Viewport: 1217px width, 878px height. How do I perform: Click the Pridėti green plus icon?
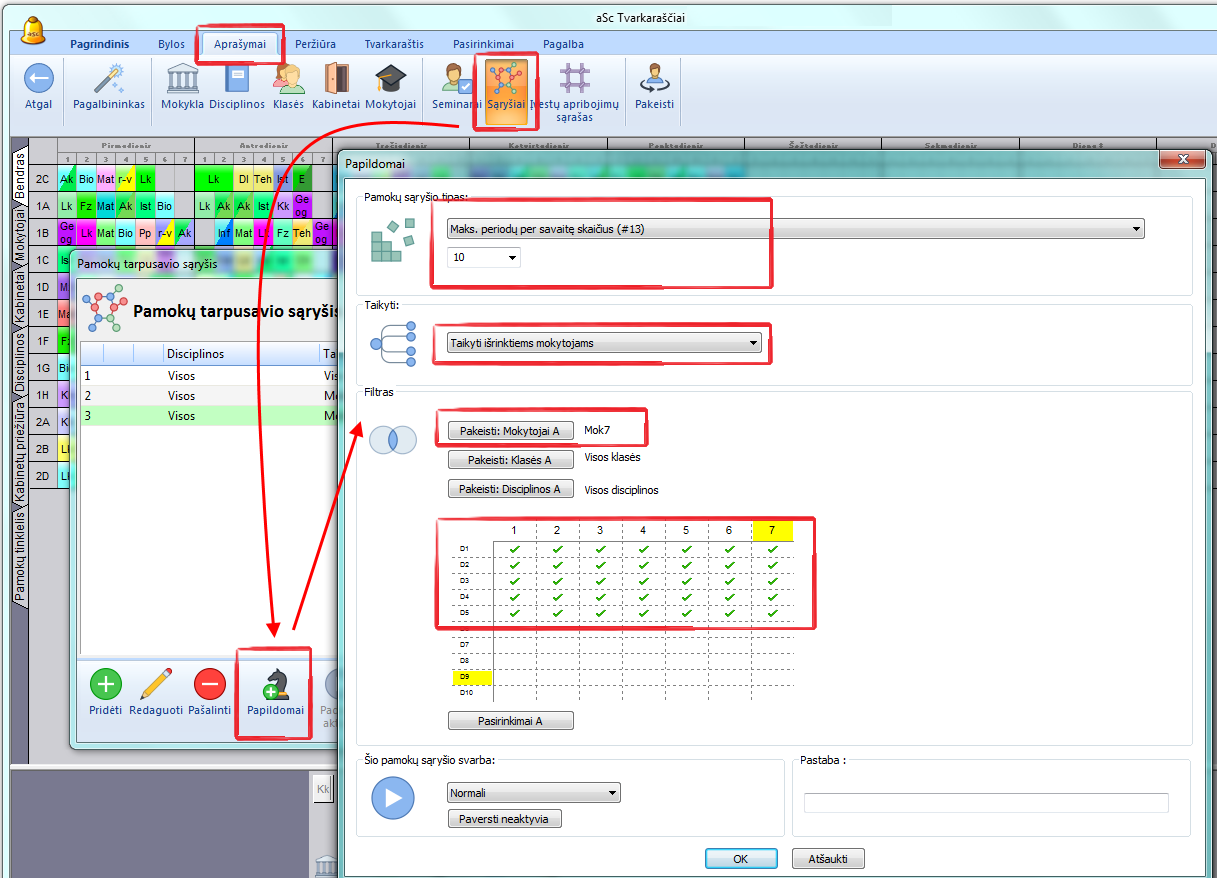point(106,685)
